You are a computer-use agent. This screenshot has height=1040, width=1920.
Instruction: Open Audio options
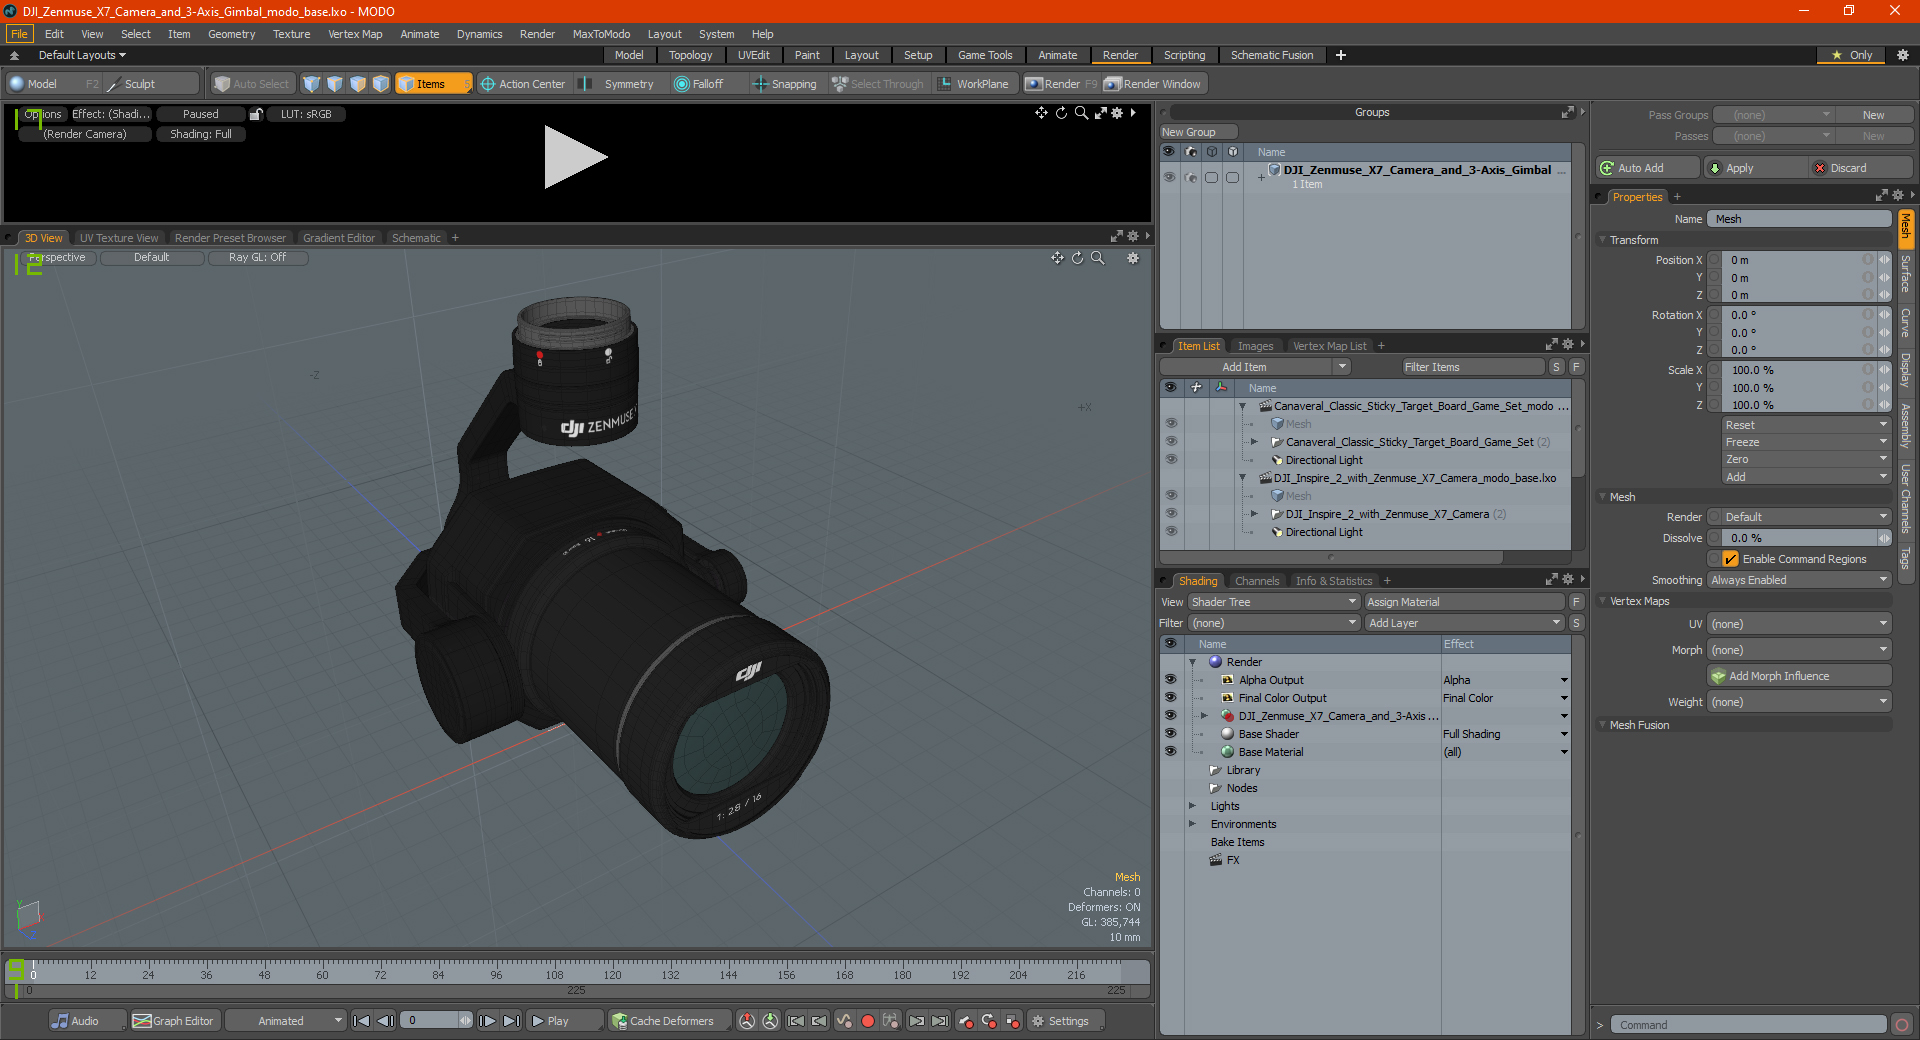(x=87, y=1021)
